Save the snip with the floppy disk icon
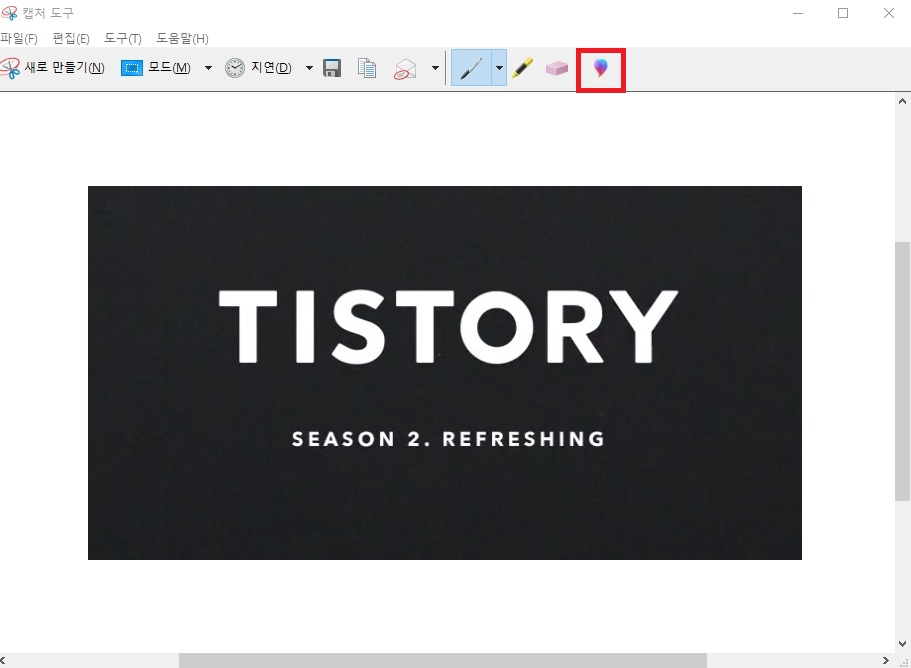 click(x=332, y=68)
